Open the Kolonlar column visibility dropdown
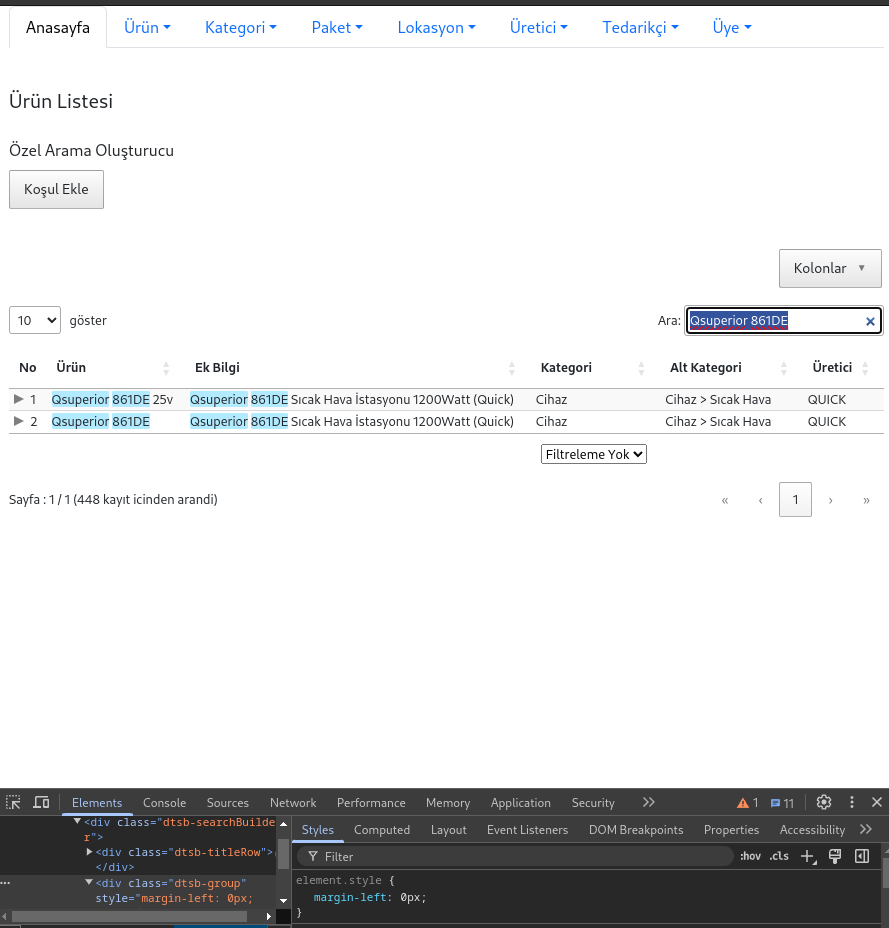This screenshot has width=889, height=928. coord(829,268)
